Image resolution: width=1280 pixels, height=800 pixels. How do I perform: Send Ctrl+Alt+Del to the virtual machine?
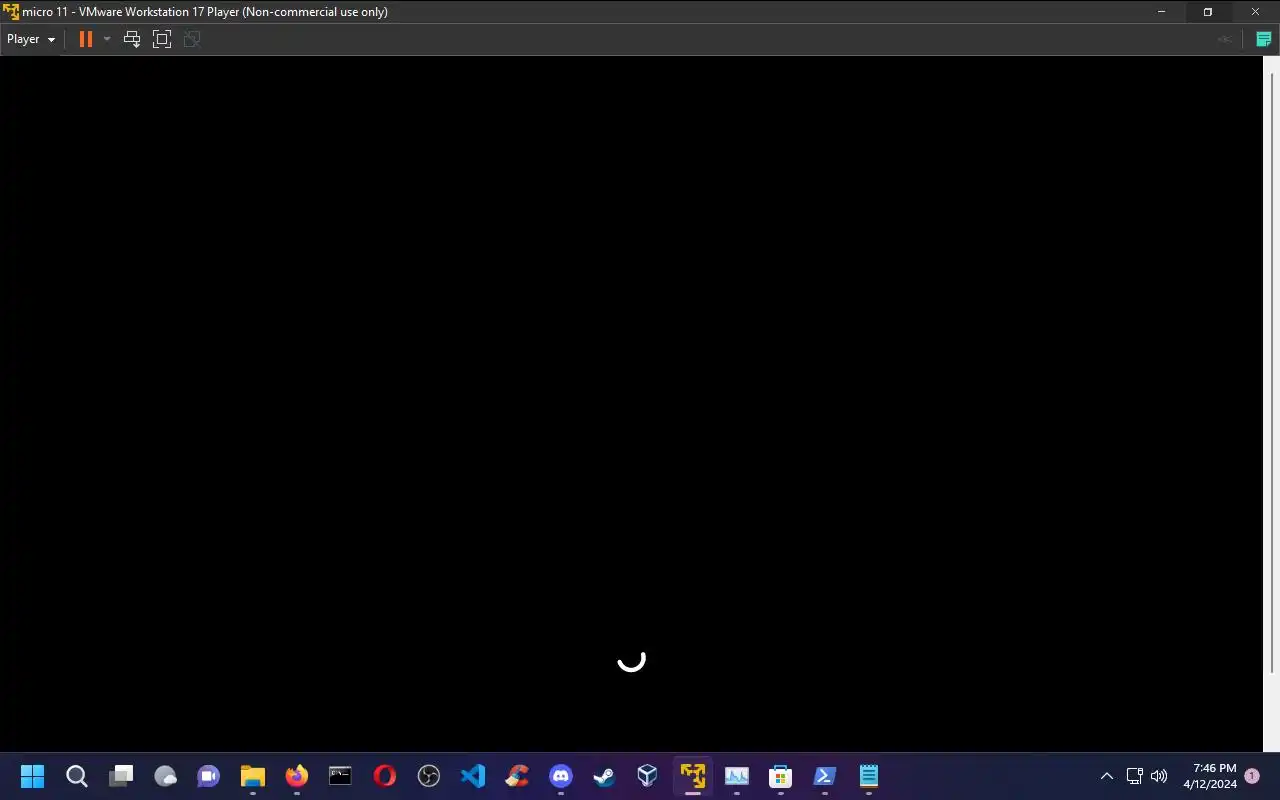point(131,39)
